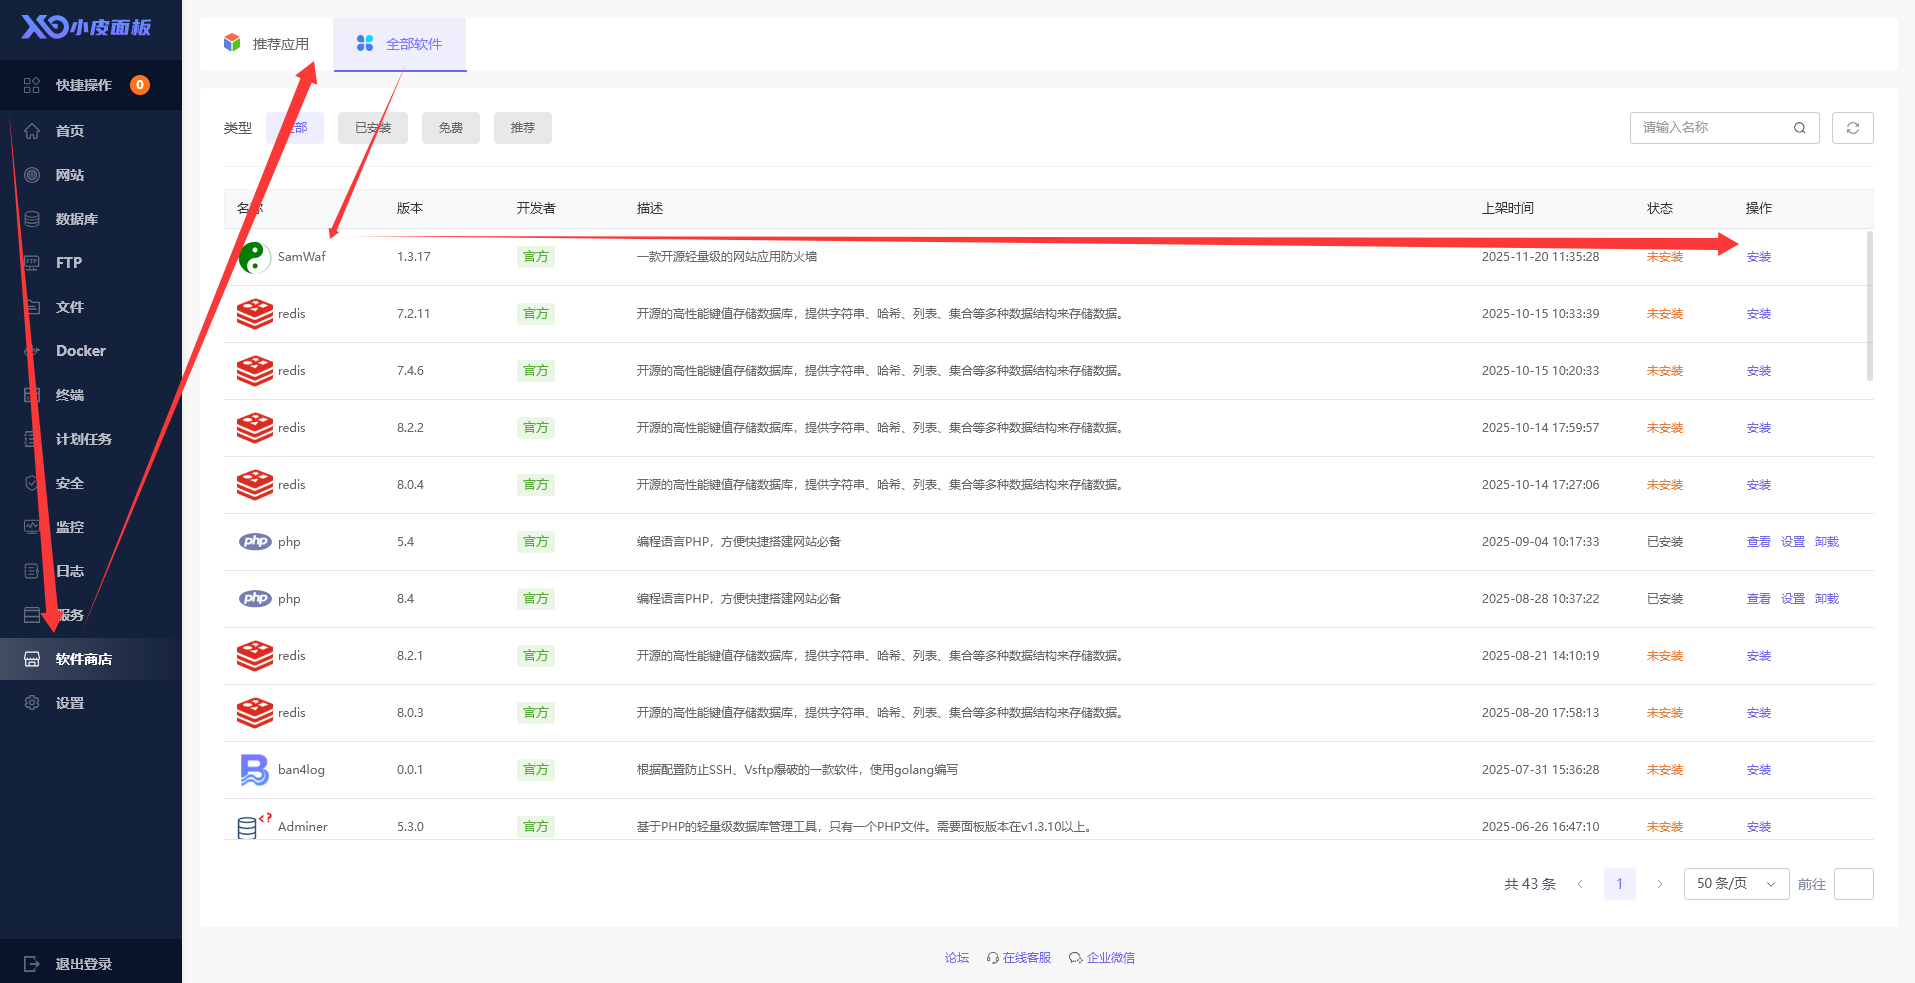
Task: Click 安装 link for SamWaf
Action: (x=1758, y=257)
